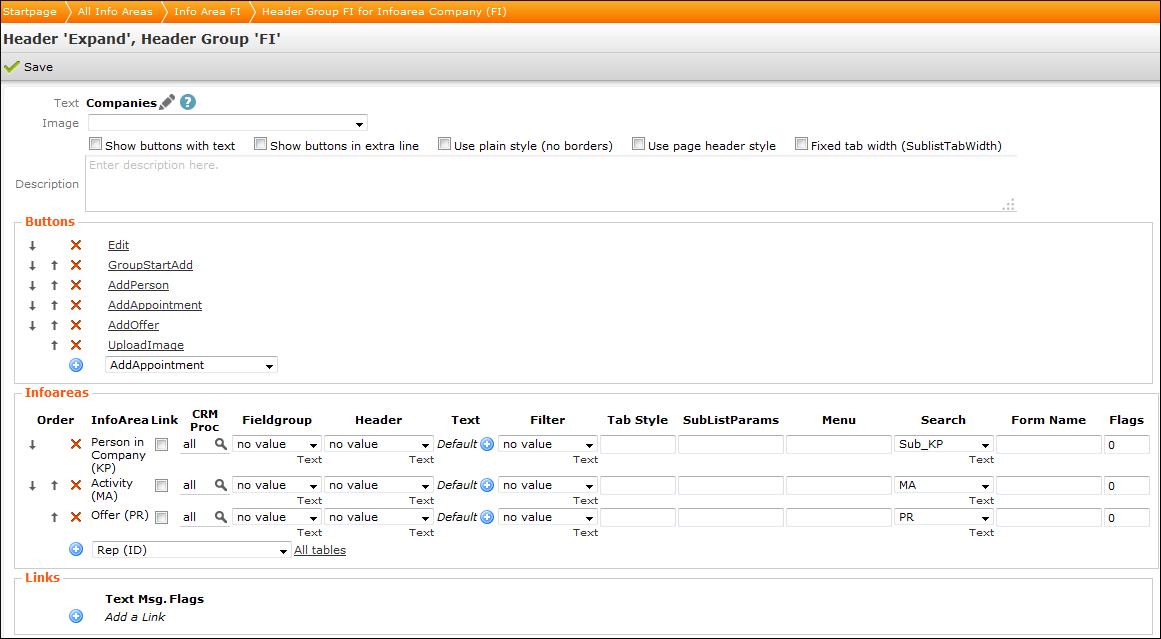Click the plus icon to add AddAppointment
The image size is (1161, 639).
click(75, 365)
